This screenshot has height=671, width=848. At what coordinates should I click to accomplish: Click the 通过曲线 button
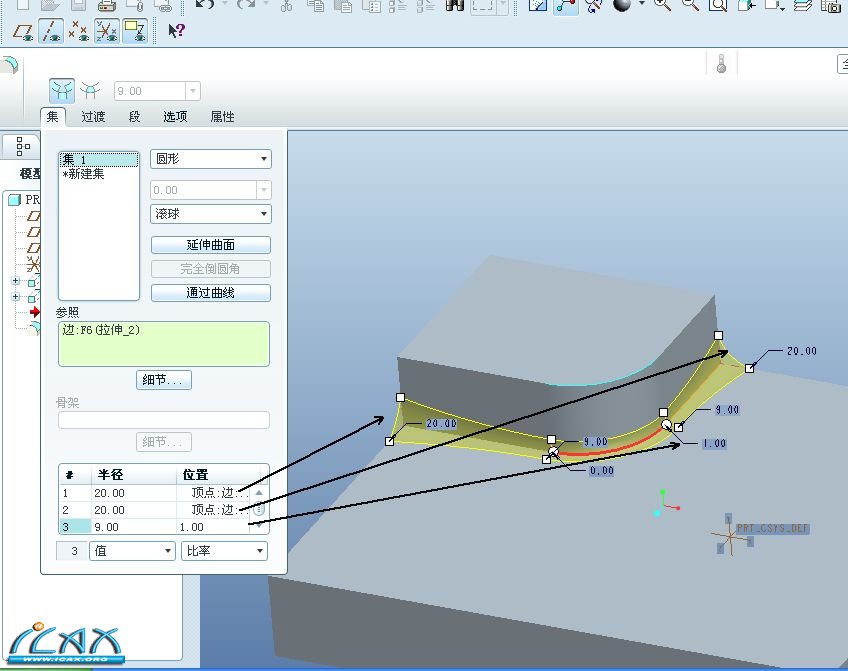coord(211,293)
